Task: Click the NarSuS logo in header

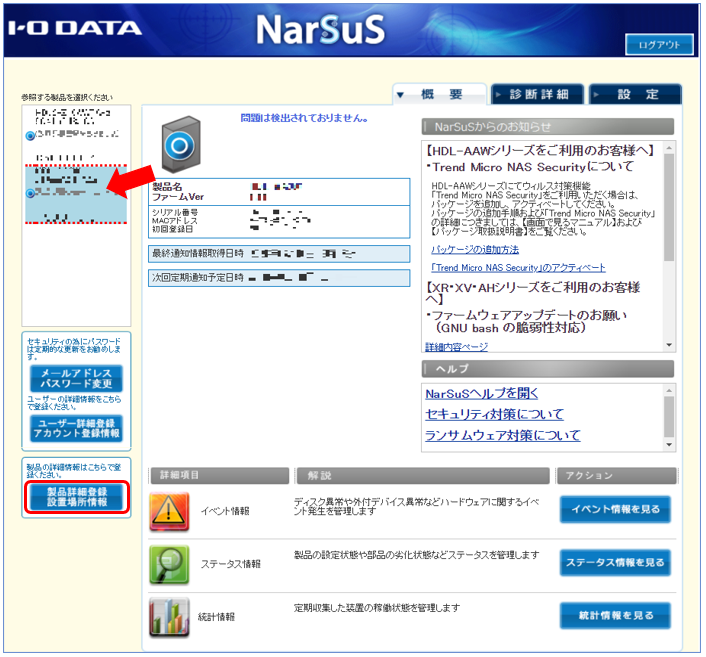Action: pos(319,30)
